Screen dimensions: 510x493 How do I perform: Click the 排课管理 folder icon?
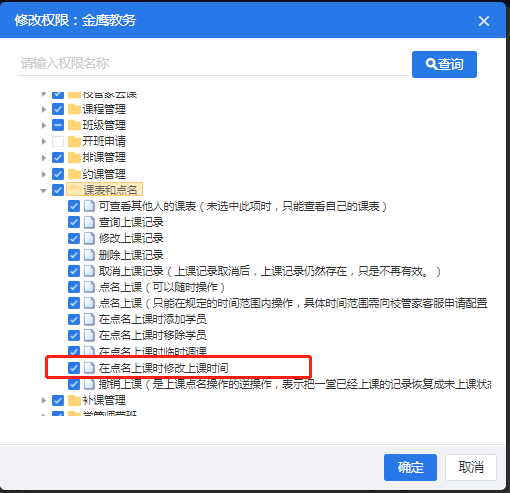[x=74, y=157]
